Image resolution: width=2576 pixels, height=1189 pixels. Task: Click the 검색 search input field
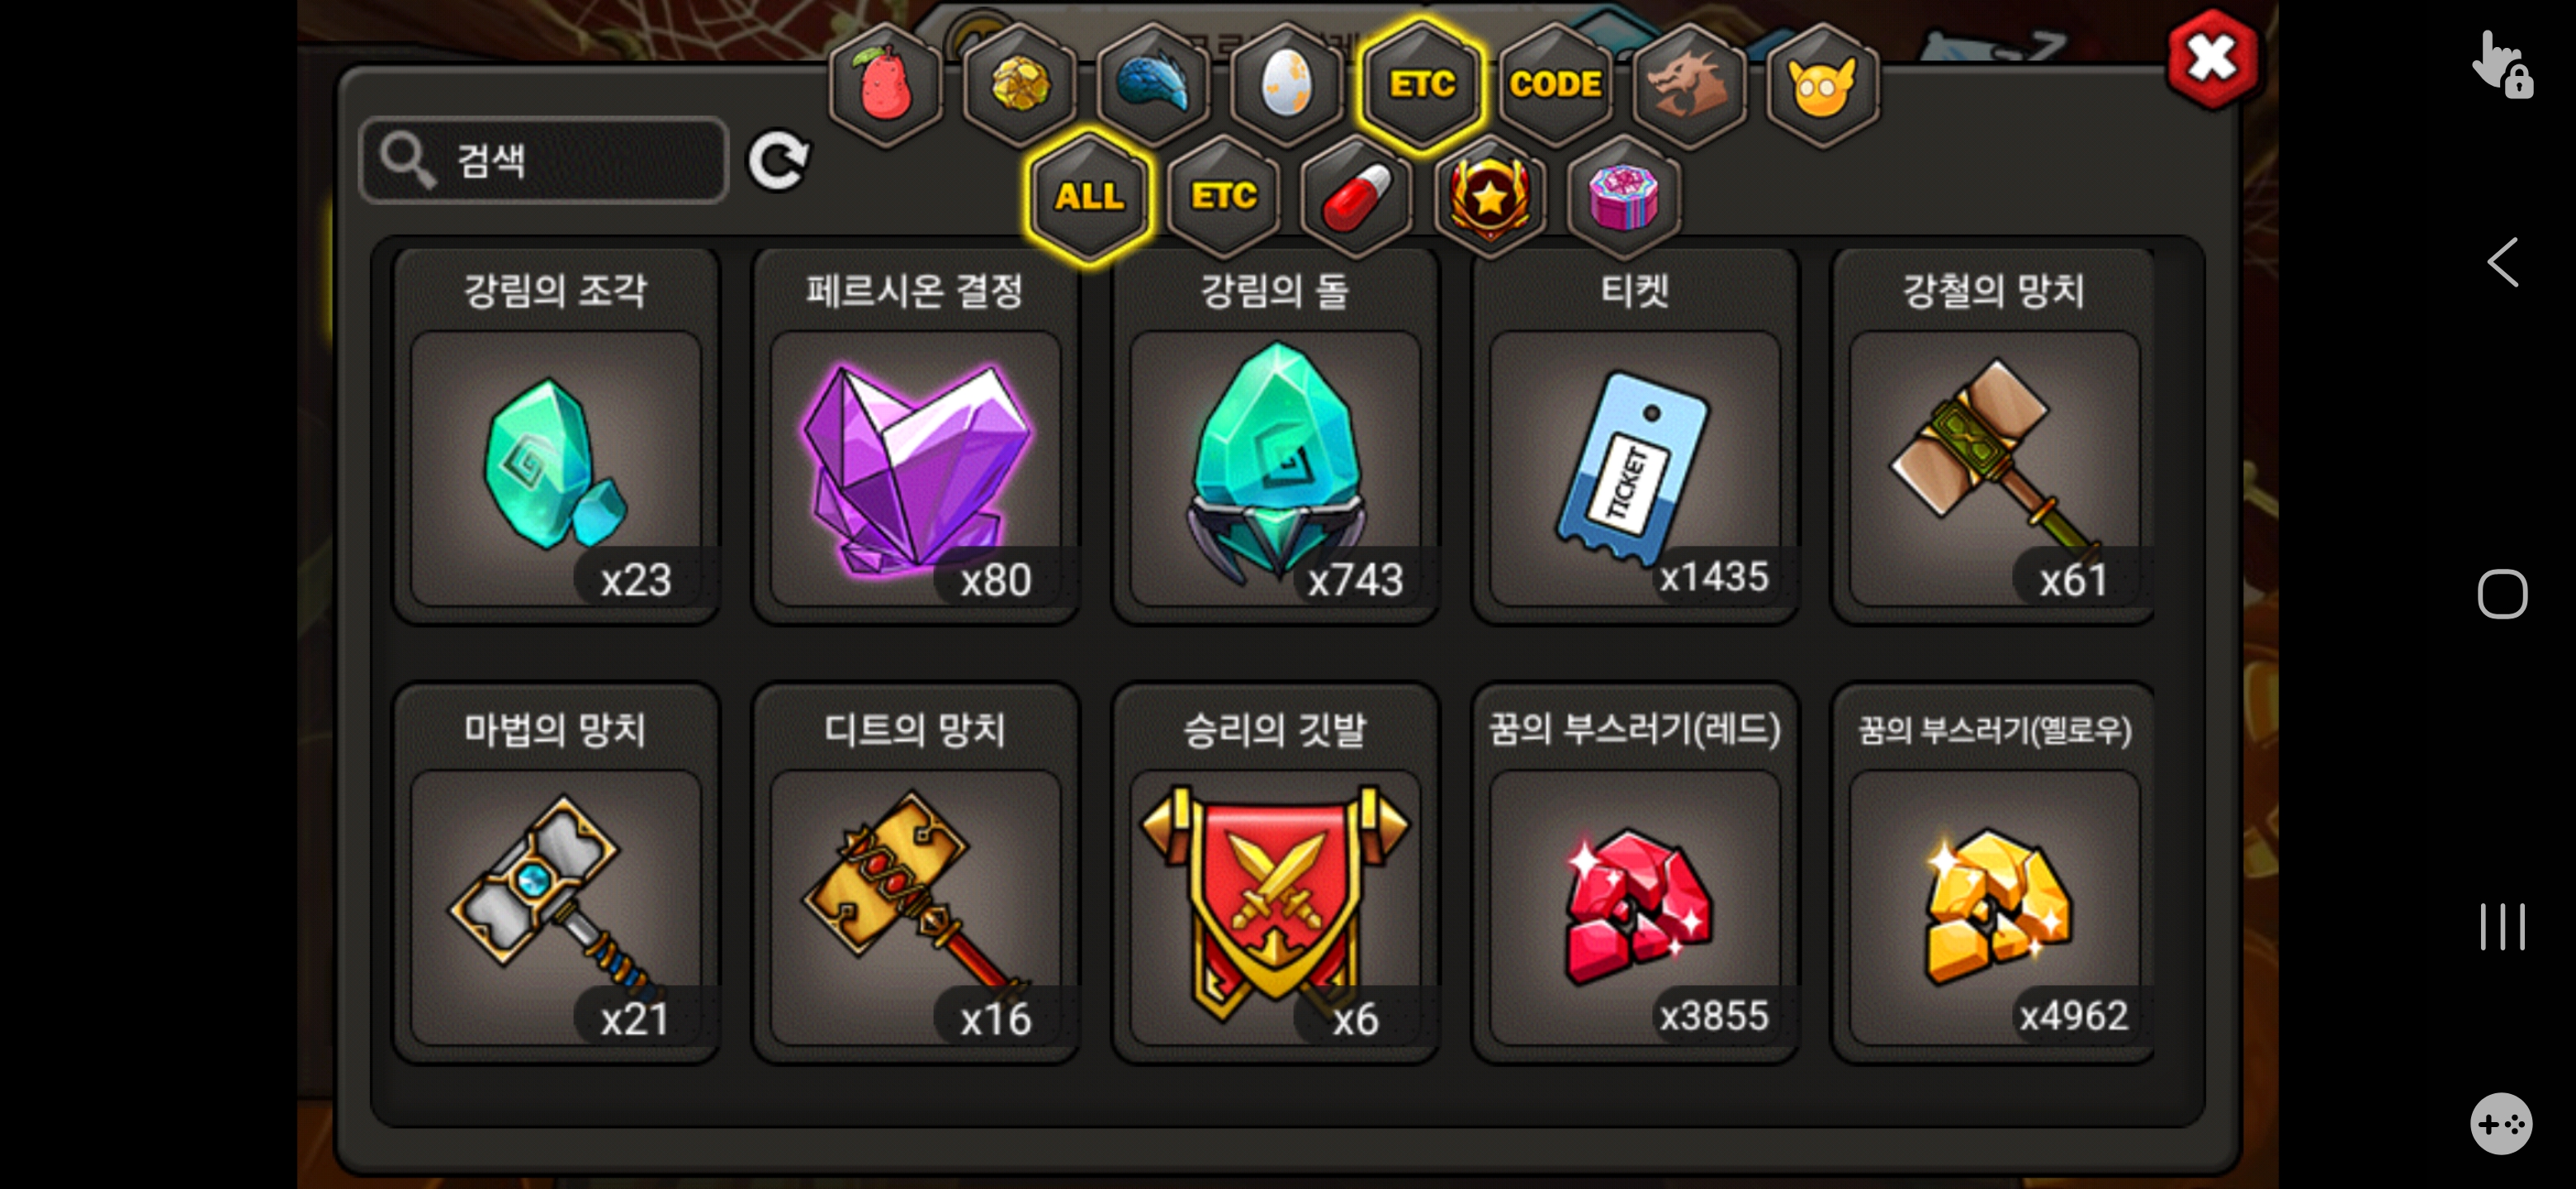point(543,160)
